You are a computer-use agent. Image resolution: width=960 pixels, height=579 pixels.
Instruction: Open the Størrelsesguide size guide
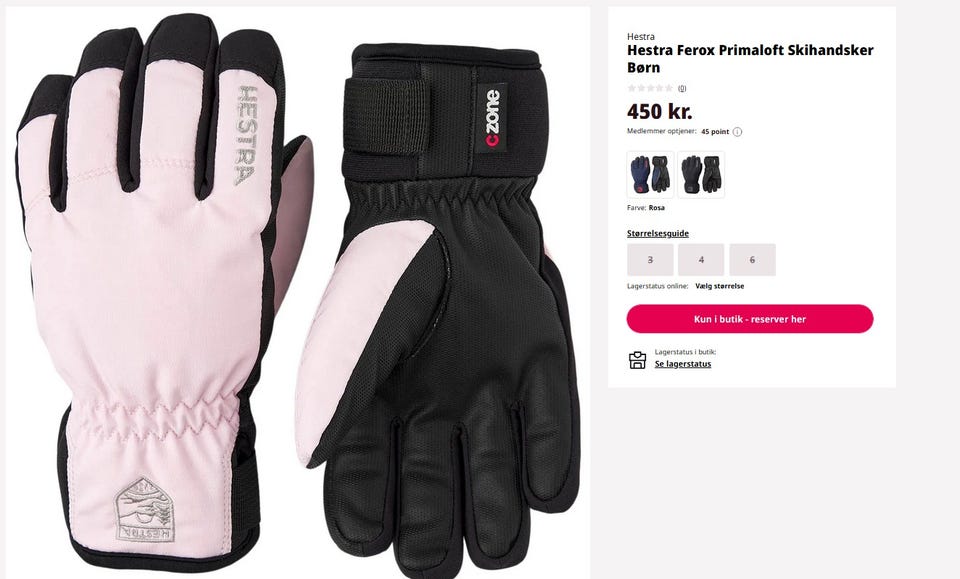point(658,233)
